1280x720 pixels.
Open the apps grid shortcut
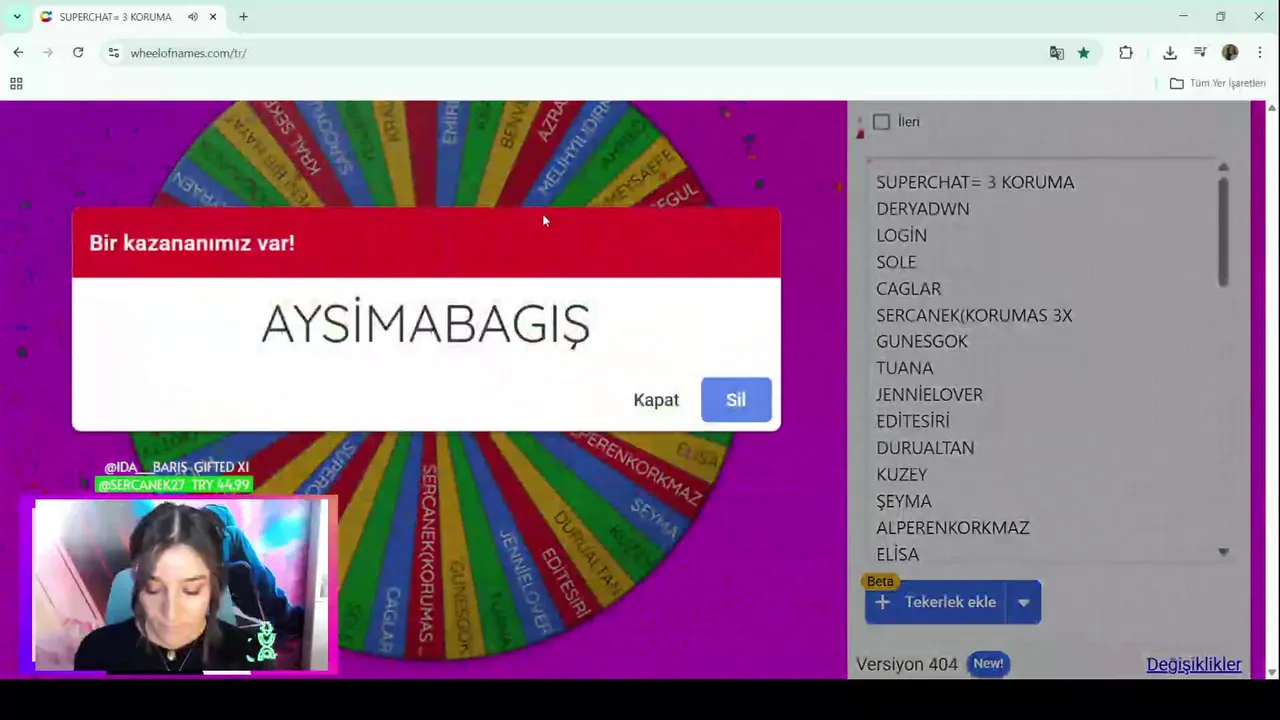coord(16,84)
